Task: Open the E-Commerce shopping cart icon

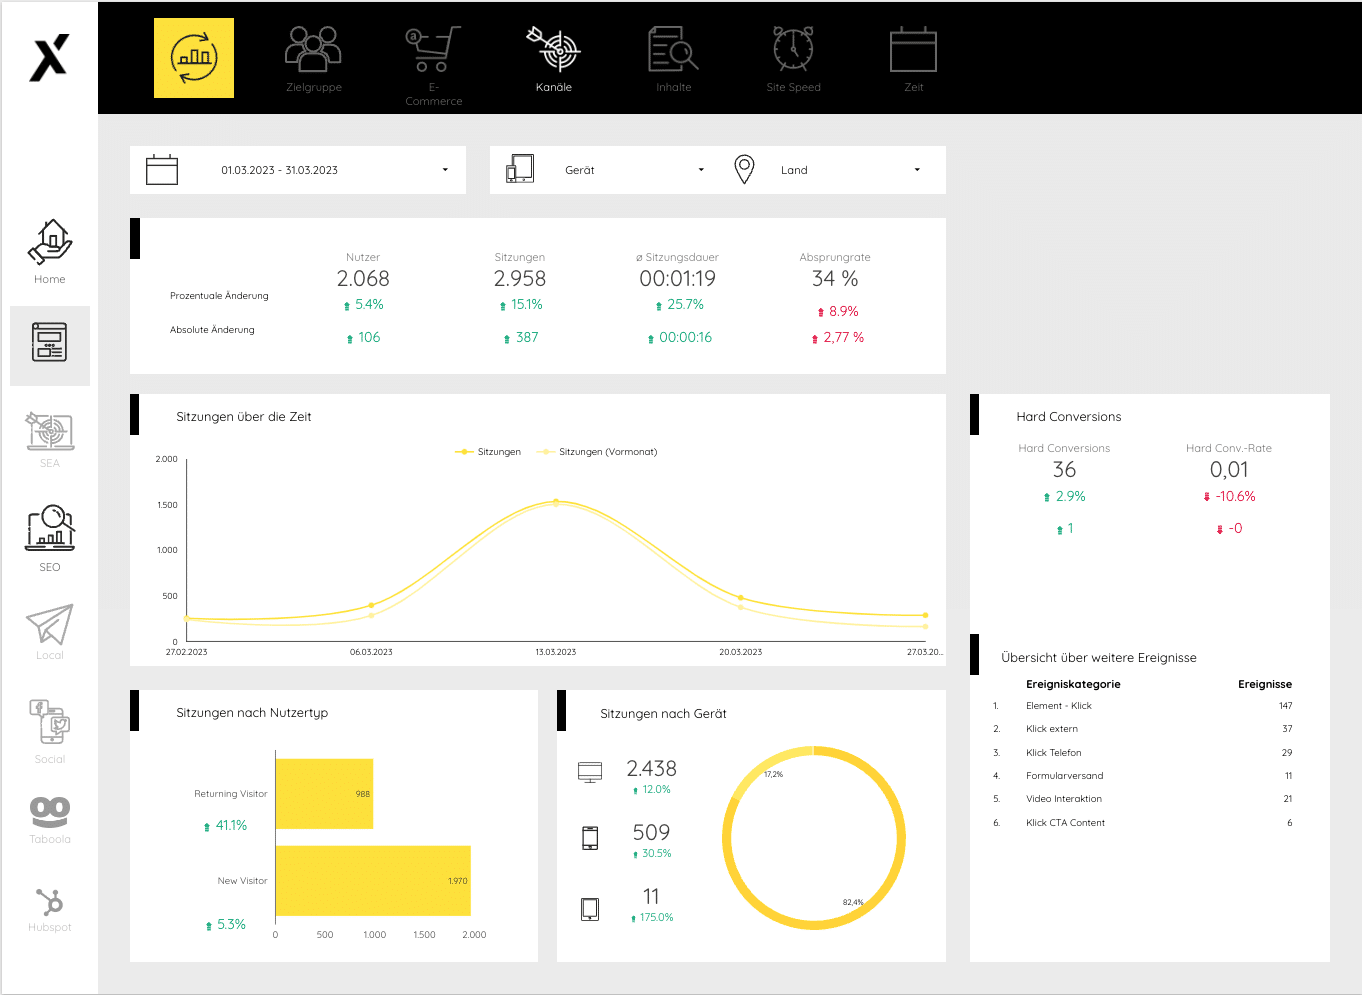Action: 433,49
